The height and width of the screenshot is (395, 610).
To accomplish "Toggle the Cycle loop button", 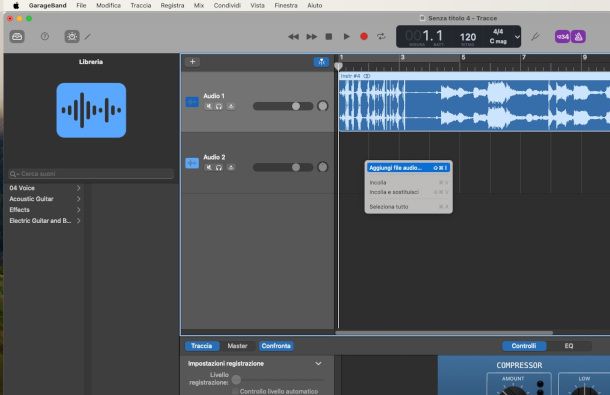I will 381,37.
